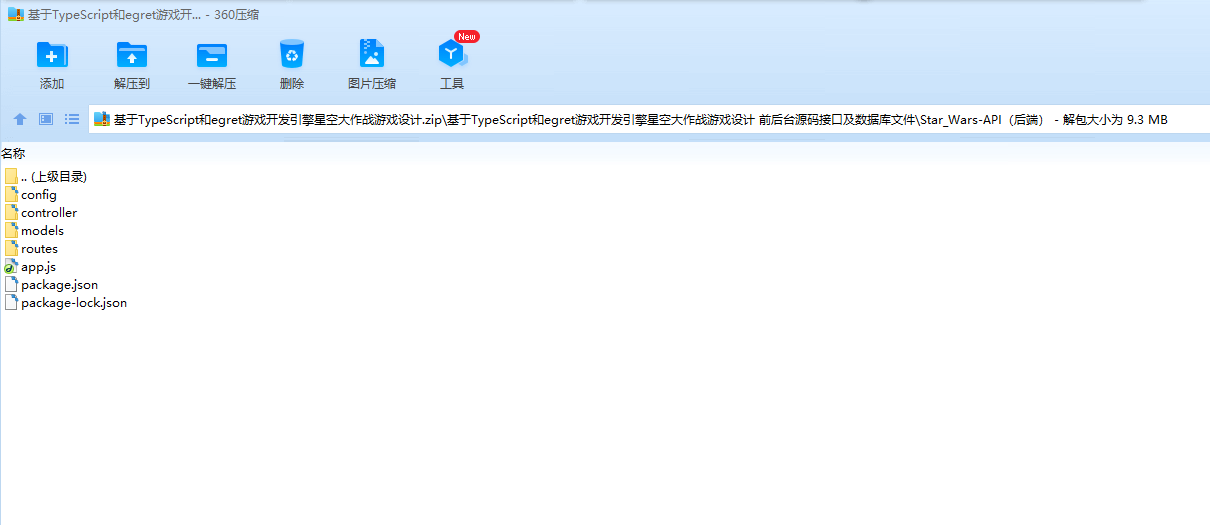Click the config folder icon
Screen dimensions: 1210x525
click(11, 194)
